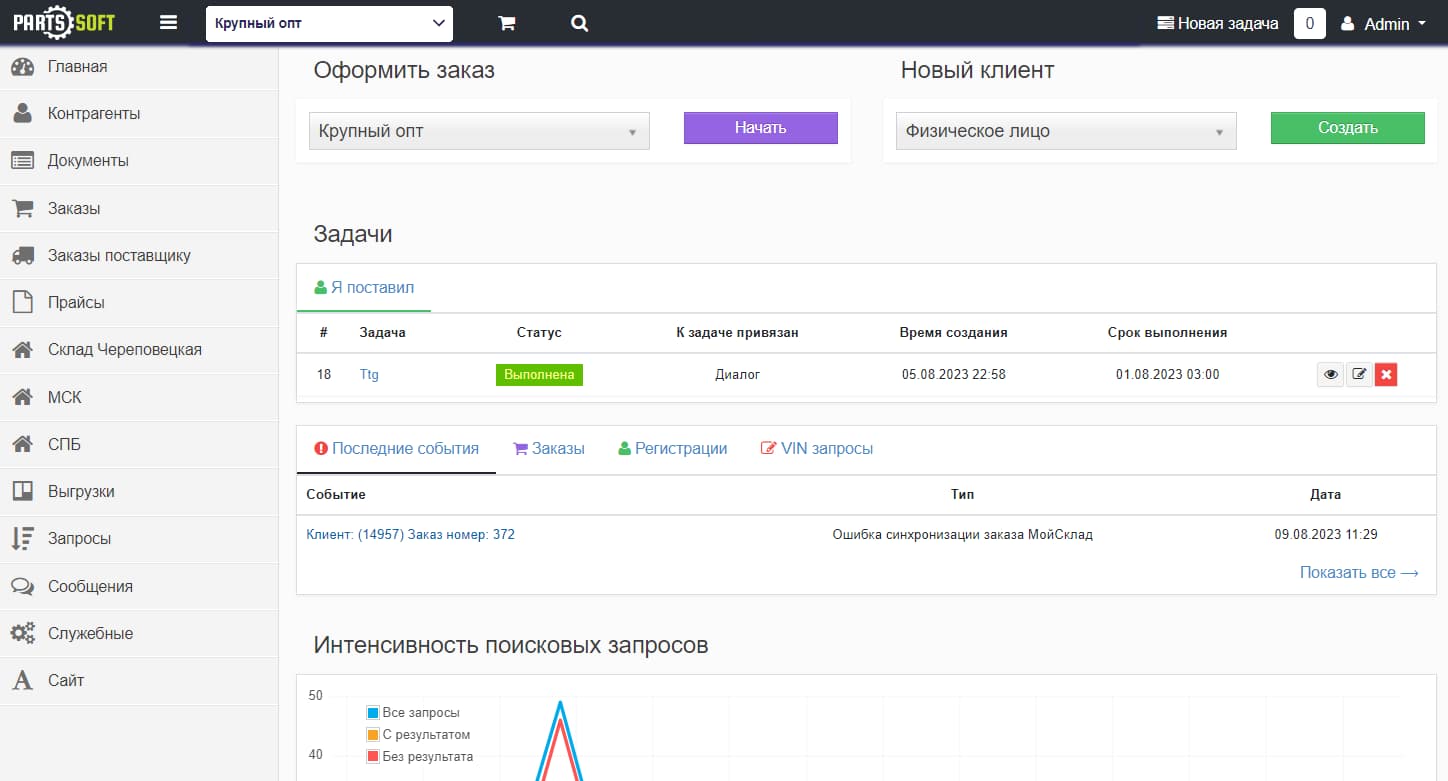The image size is (1448, 781).
Task: Switch to the 'VIN запросы' tab
Action: (x=816, y=449)
